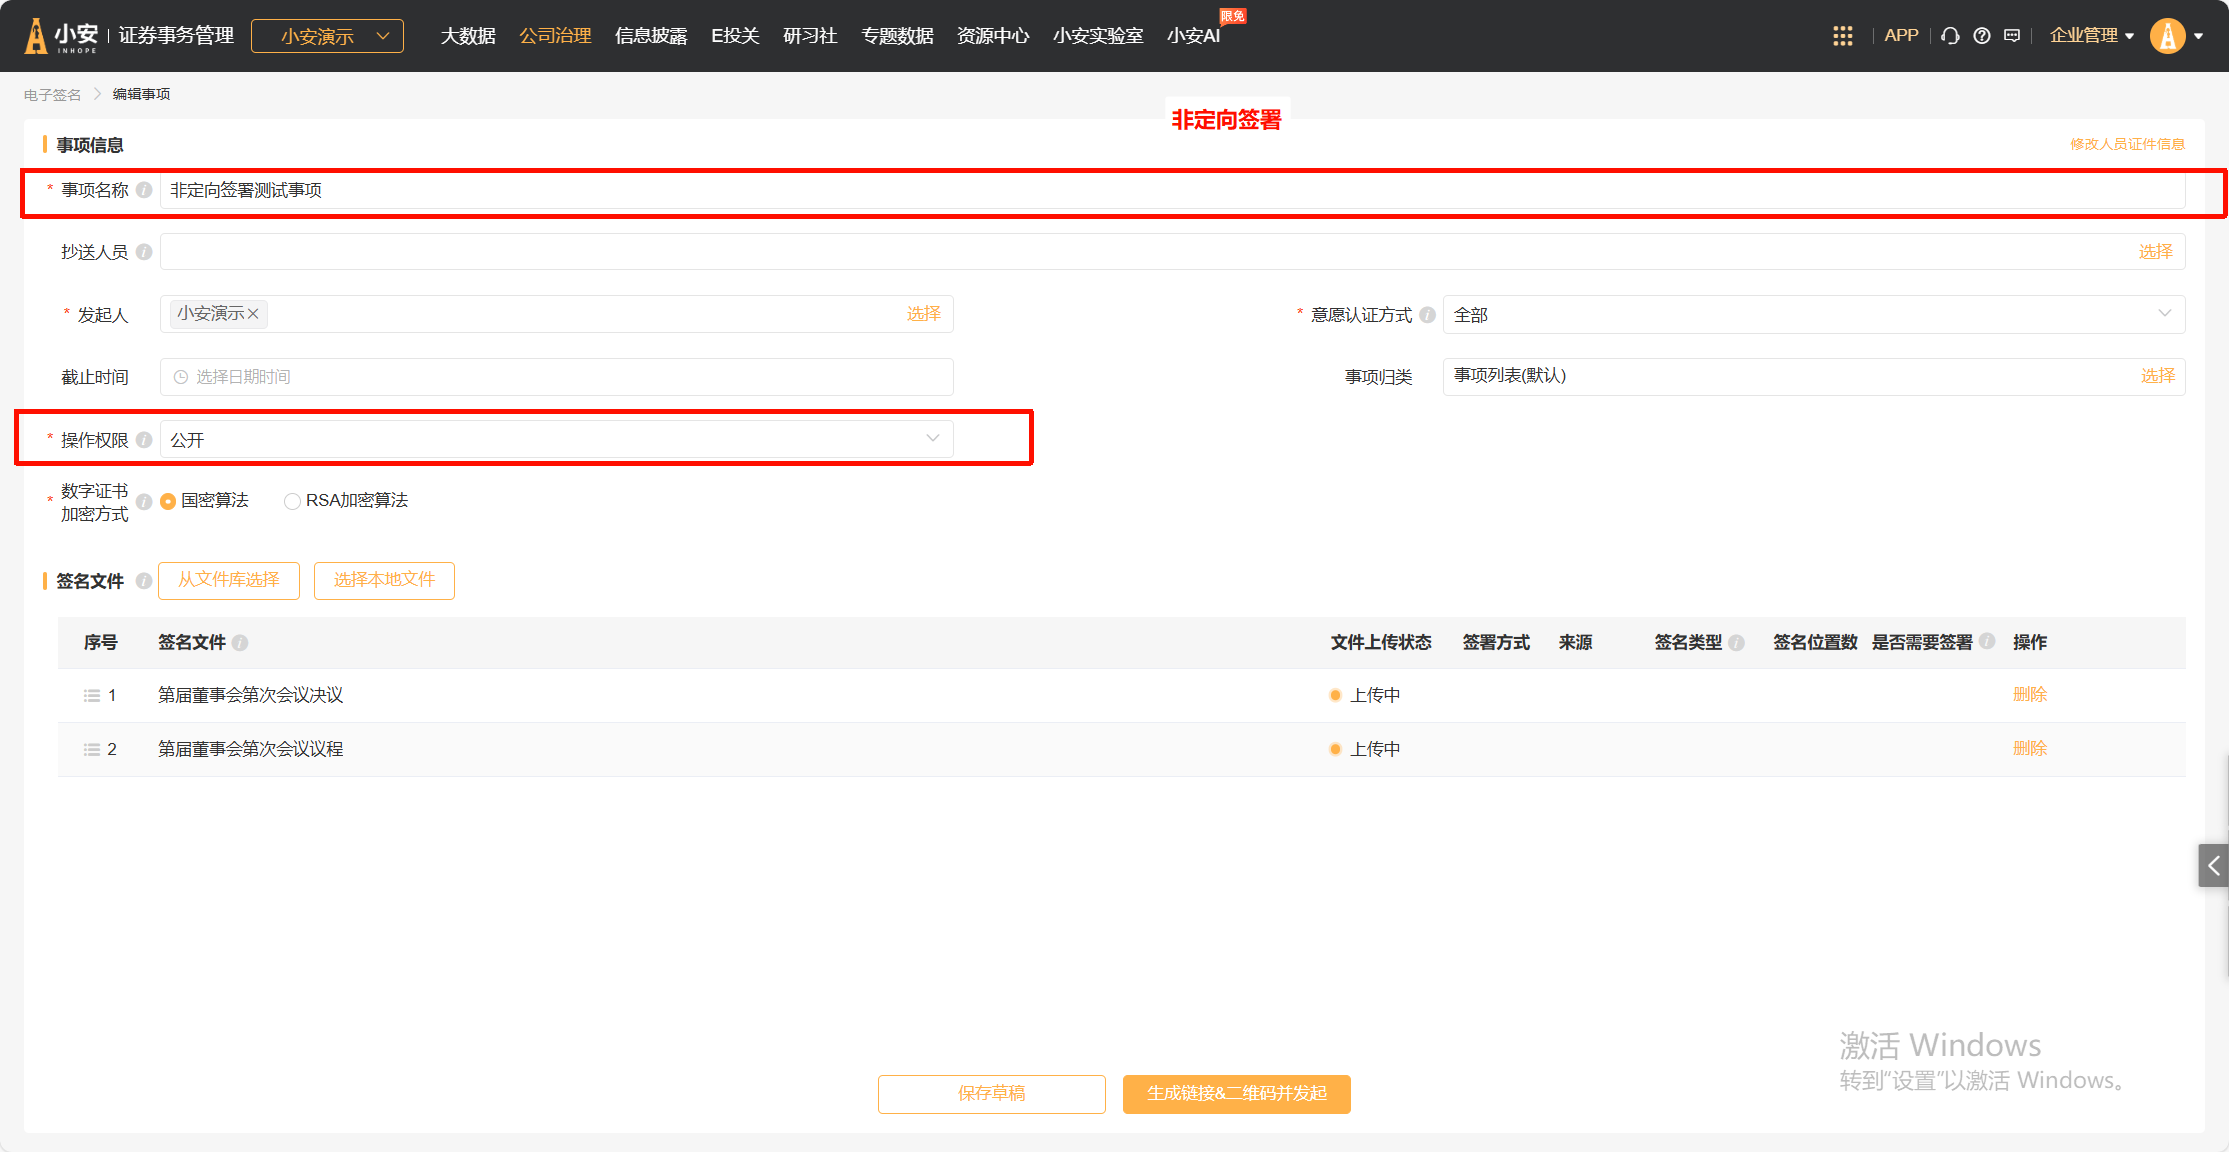Select the RSA加密算法 radio option
Viewport: 2229px width, 1152px height.
click(292, 501)
